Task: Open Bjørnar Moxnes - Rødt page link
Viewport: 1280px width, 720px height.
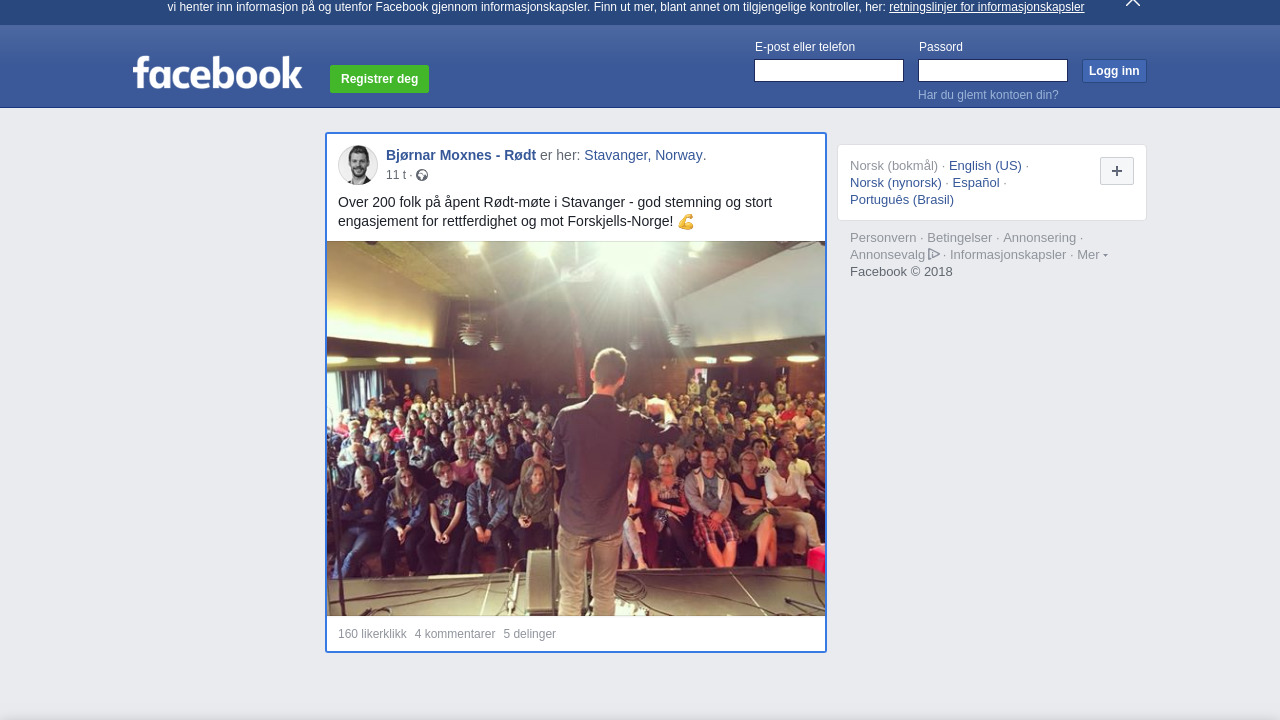Action: tap(461, 155)
